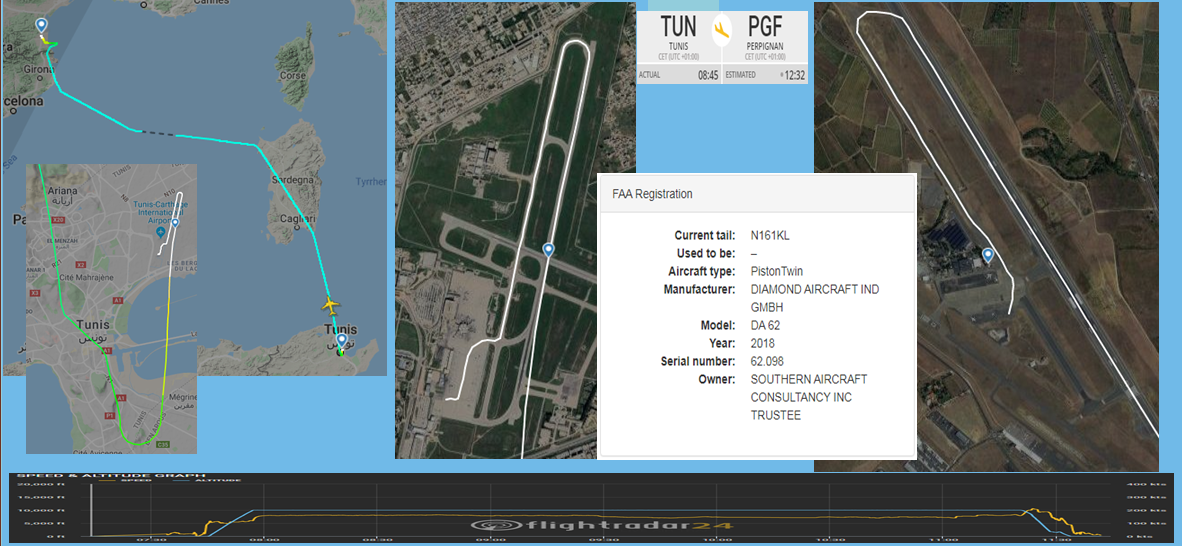
Task: Select the pin at Tunis-Carthage International Airport inset map
Action: (175, 223)
